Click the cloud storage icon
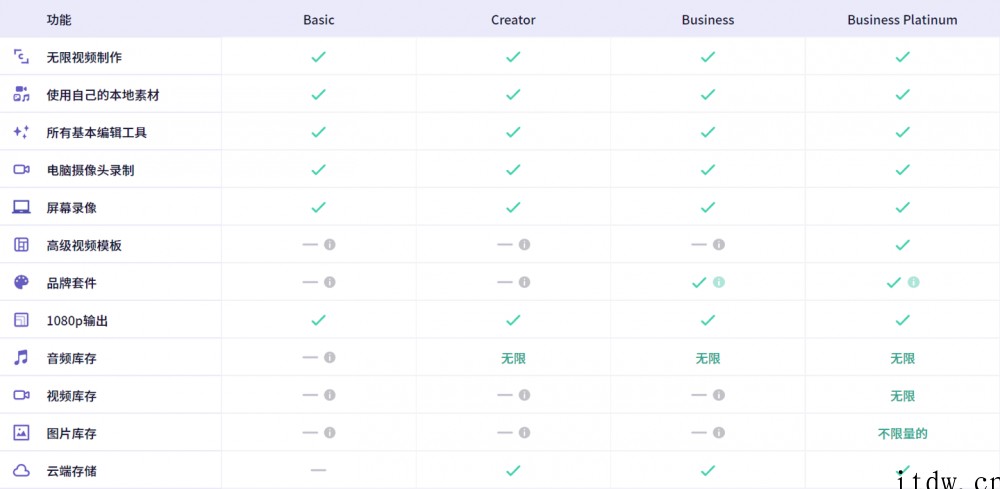1000x489 pixels. (22, 471)
